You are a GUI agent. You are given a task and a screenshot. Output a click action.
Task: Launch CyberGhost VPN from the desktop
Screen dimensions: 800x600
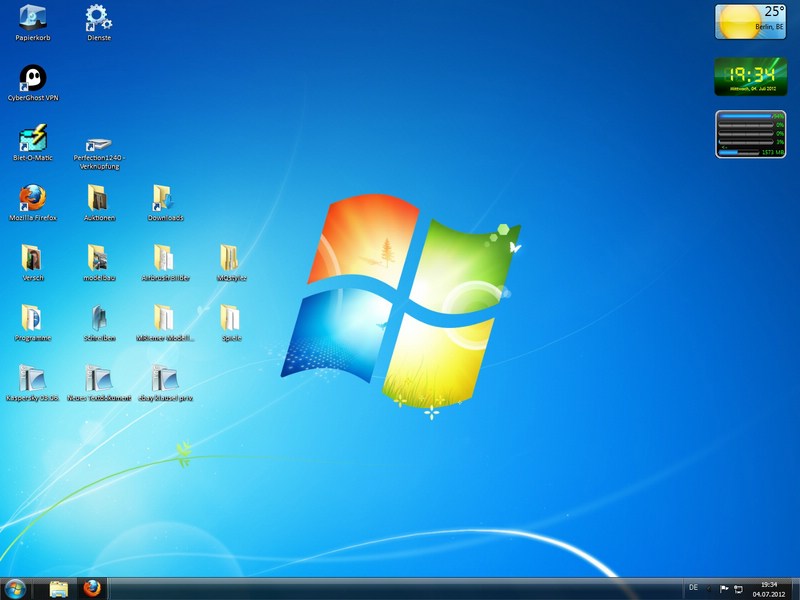(33, 83)
